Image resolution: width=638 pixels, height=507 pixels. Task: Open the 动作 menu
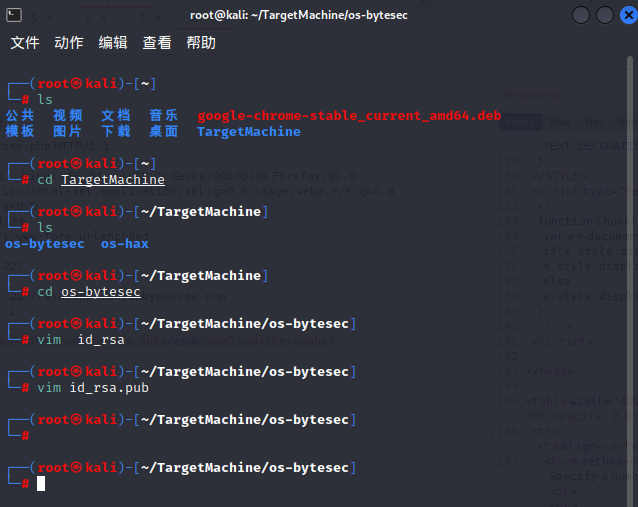pyautogui.click(x=69, y=42)
